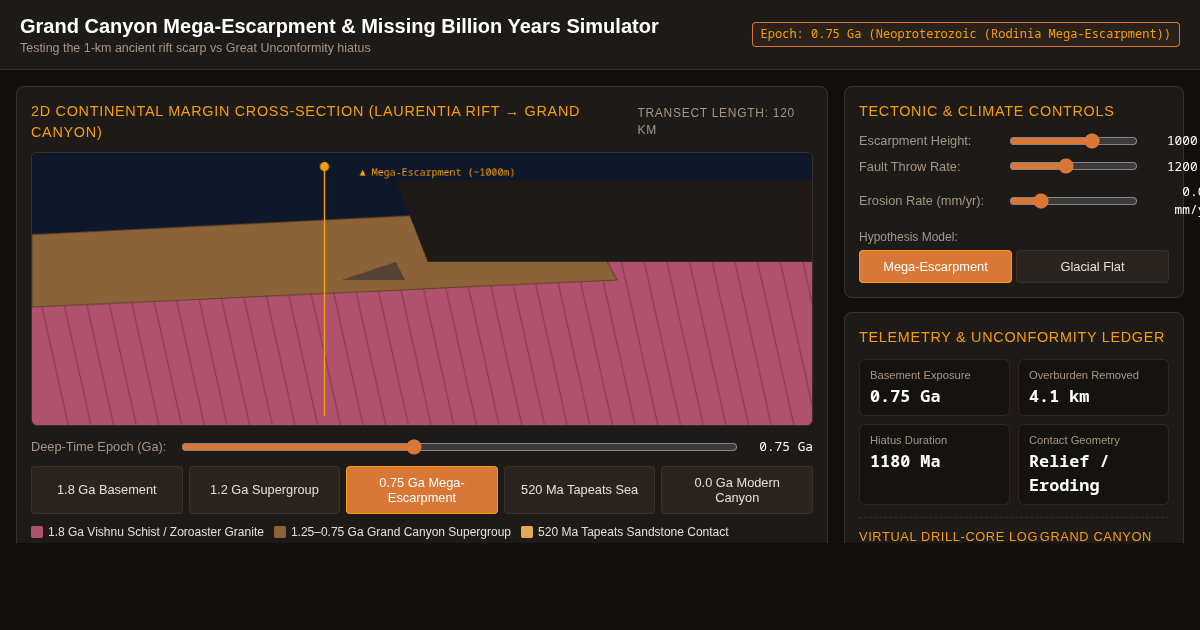Click the brown Grand Canyon Supergroup legend swatch

point(280,532)
